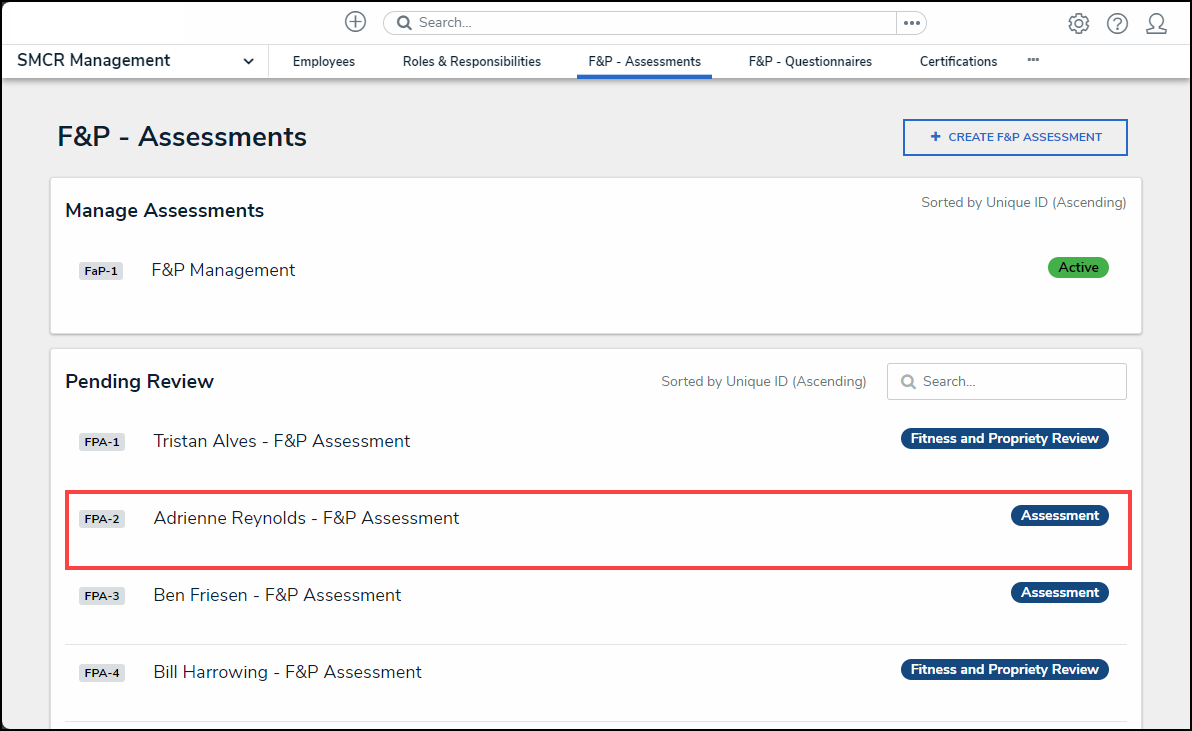Screen dimensions: 1192x731
Task: Open the Certifications tab
Action: pos(958,61)
